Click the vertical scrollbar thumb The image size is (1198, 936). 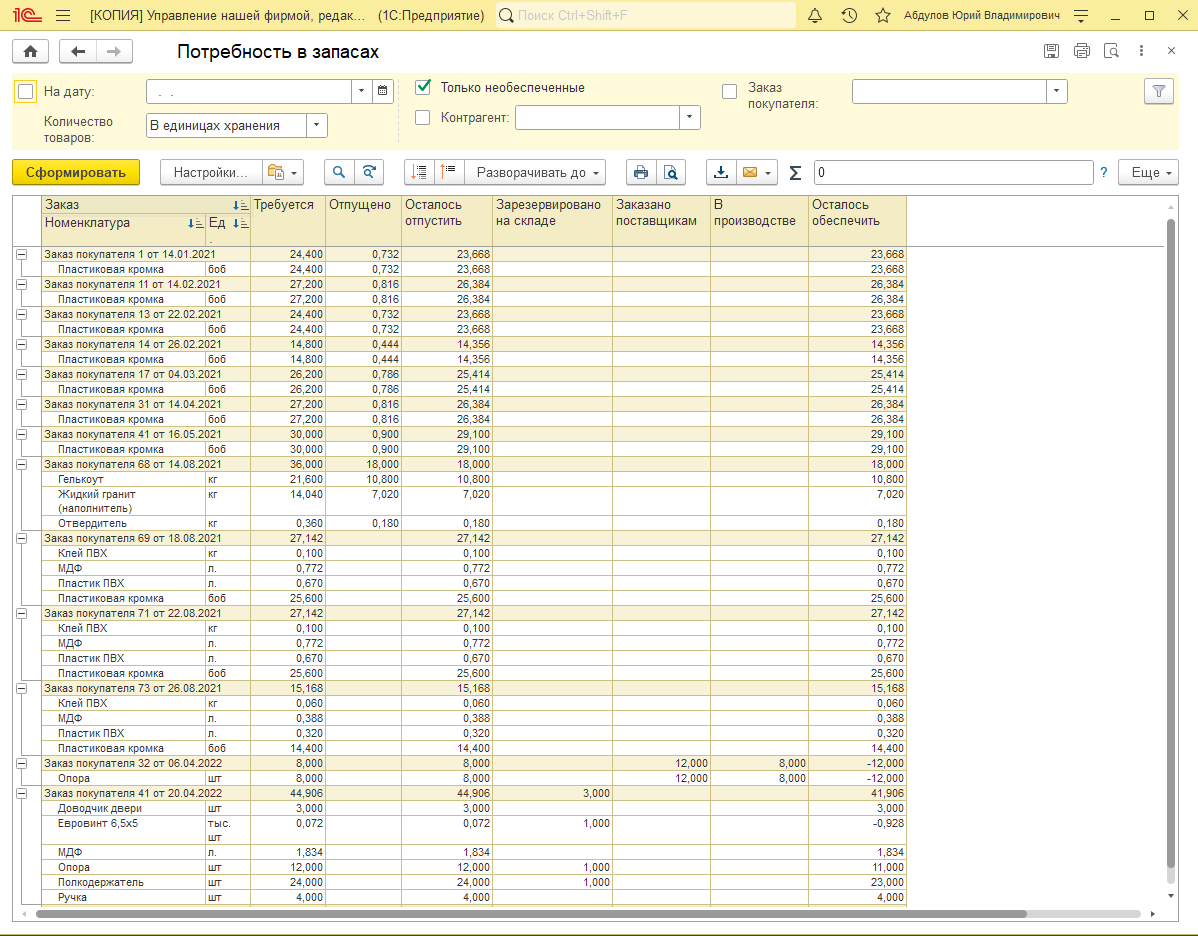(x=1172, y=544)
